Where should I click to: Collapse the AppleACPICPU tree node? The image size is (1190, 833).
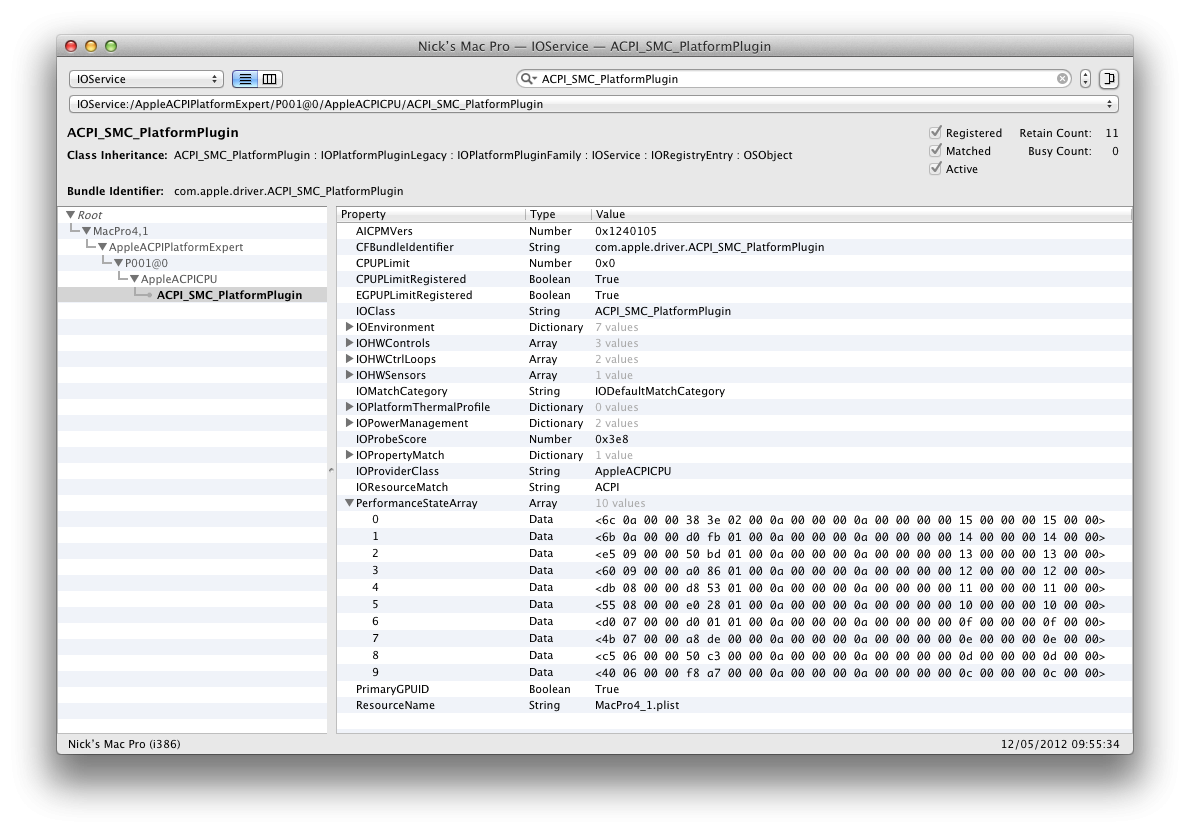pyautogui.click(x=134, y=279)
